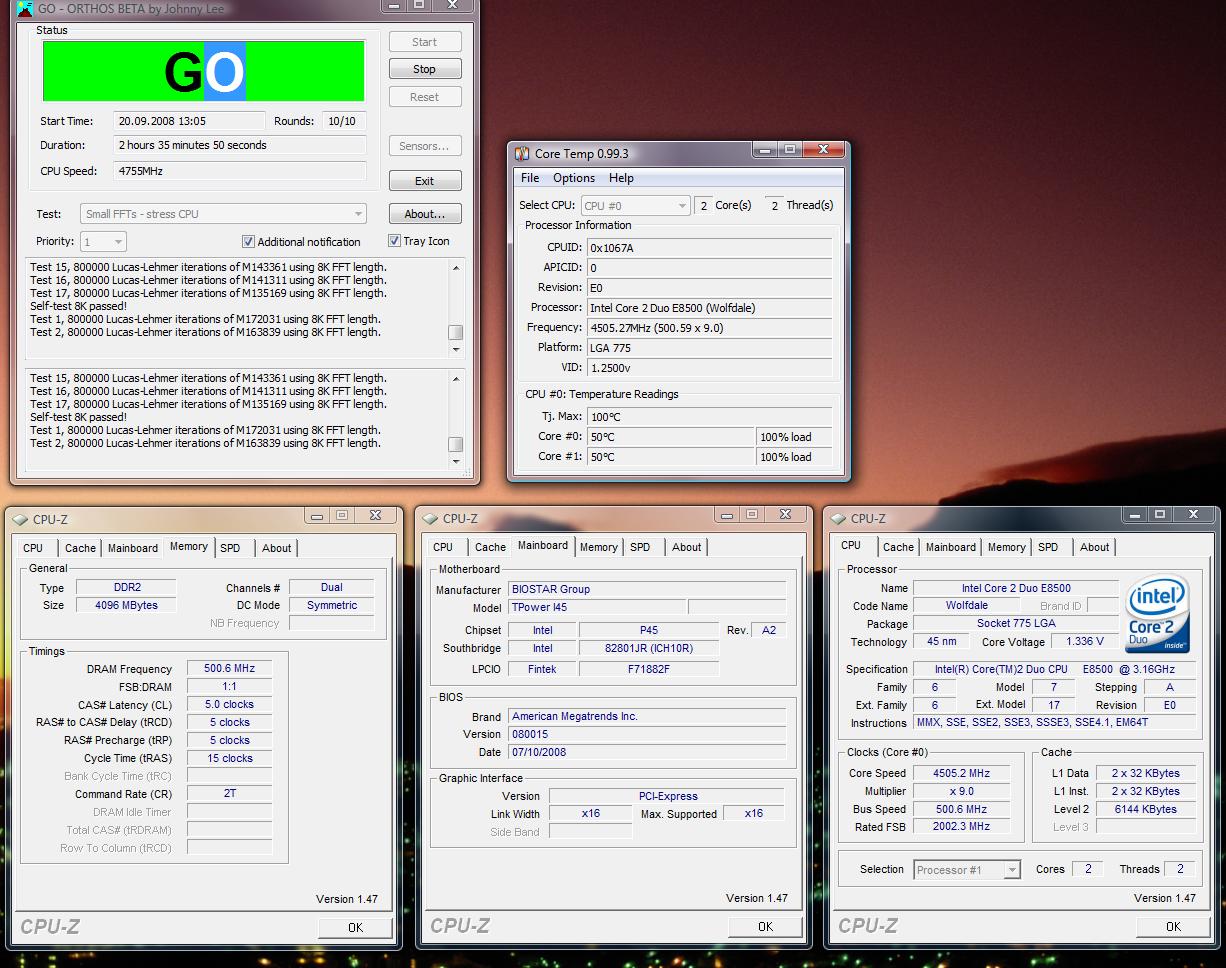Screen dimensions: 1226x968
Task: Click the Code Name Wolfdale value
Action: (x=966, y=606)
